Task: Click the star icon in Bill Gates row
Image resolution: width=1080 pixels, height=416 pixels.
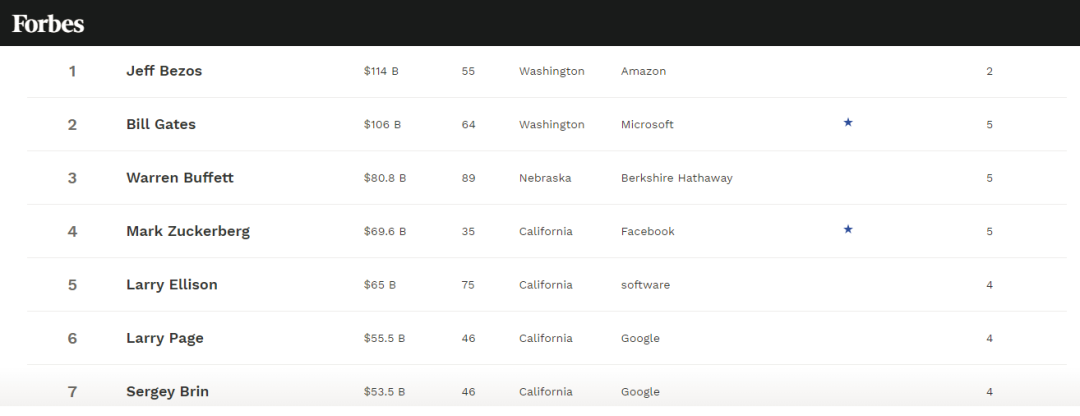Action: coord(848,123)
